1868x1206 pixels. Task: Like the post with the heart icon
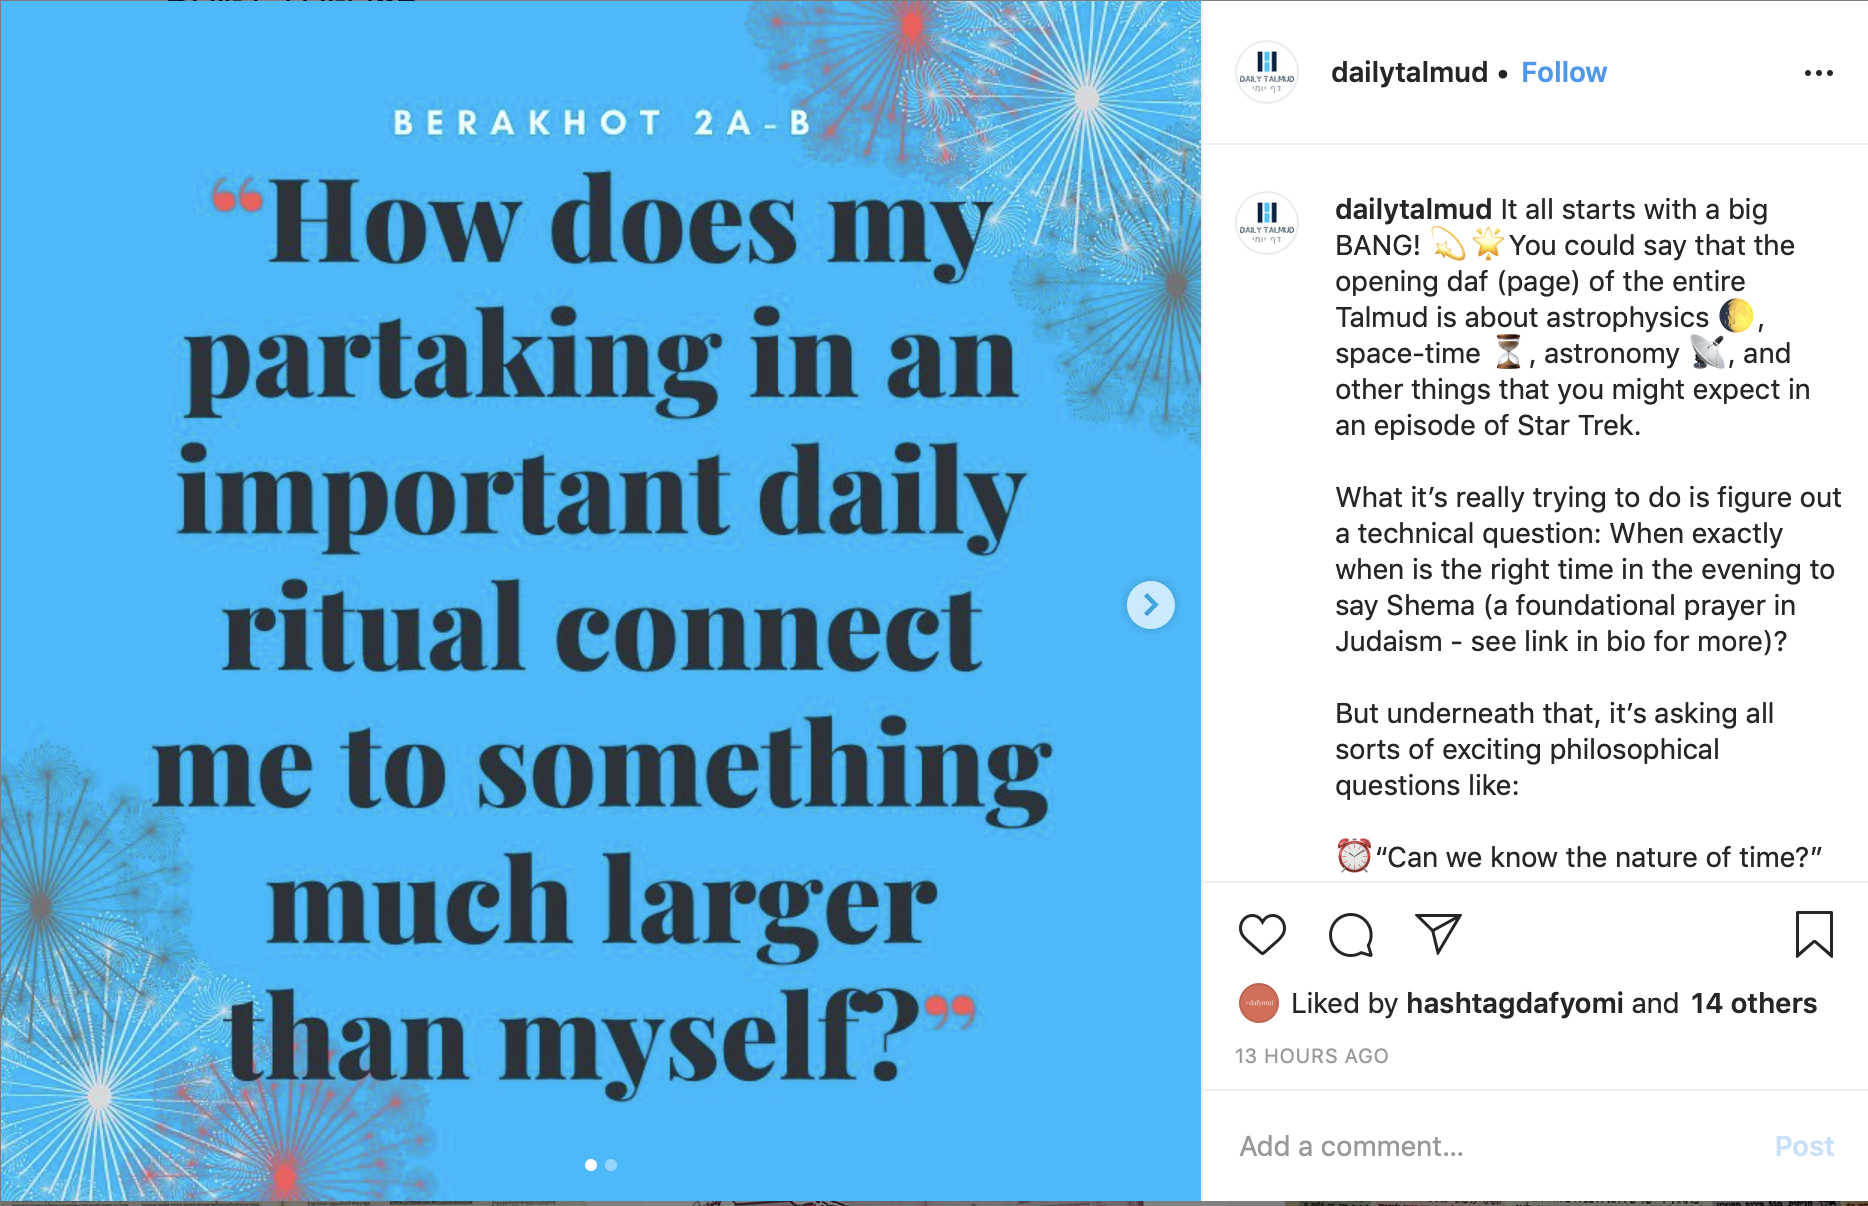1261,935
